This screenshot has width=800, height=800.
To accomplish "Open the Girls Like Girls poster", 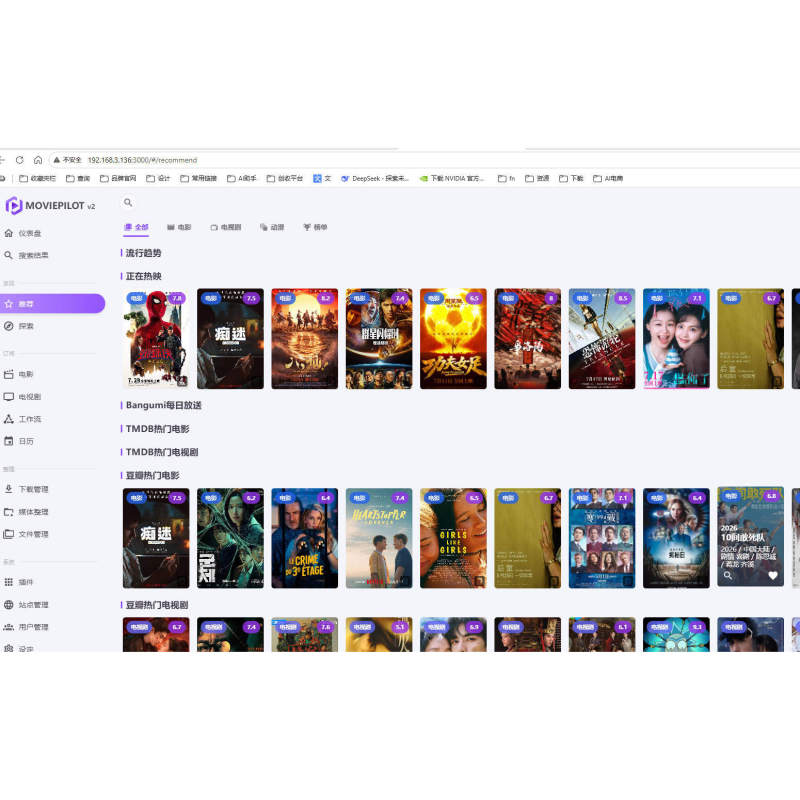I will click(453, 538).
